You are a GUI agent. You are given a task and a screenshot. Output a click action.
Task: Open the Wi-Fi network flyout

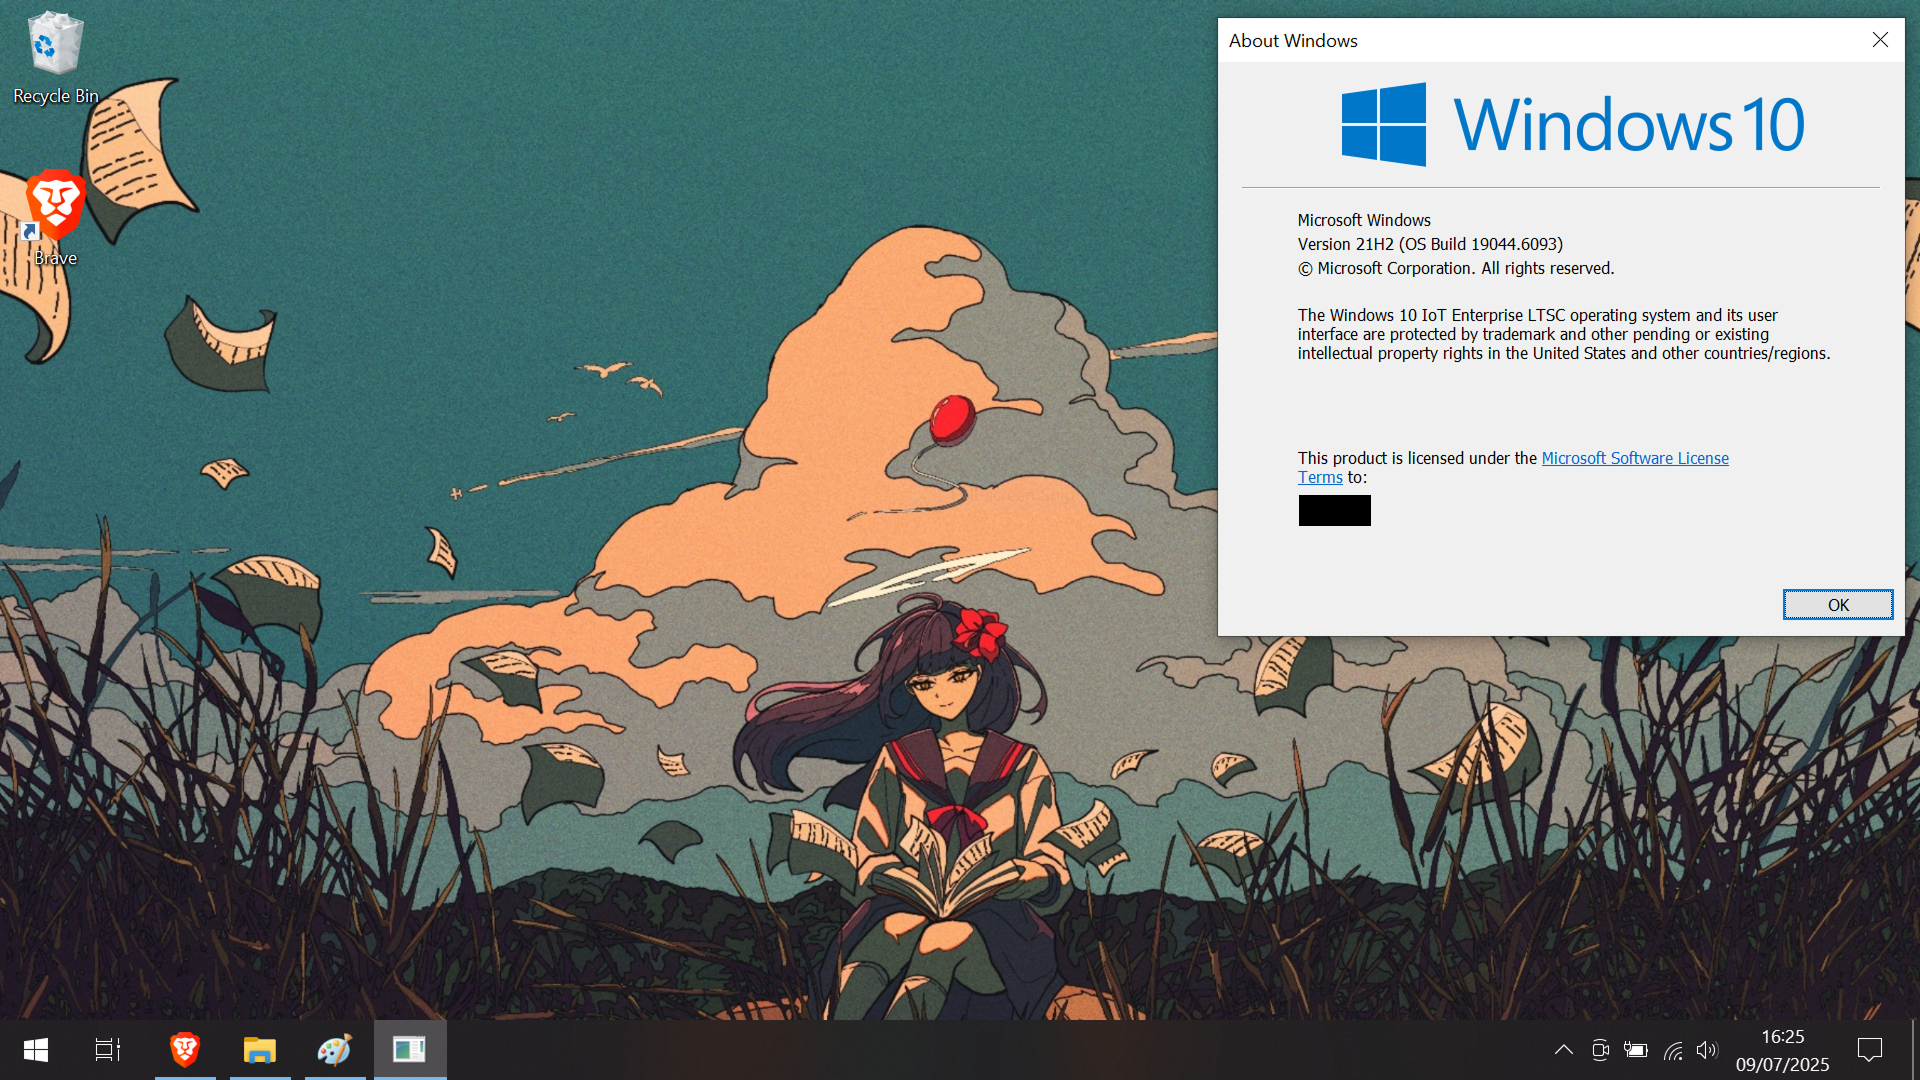click(1673, 1049)
